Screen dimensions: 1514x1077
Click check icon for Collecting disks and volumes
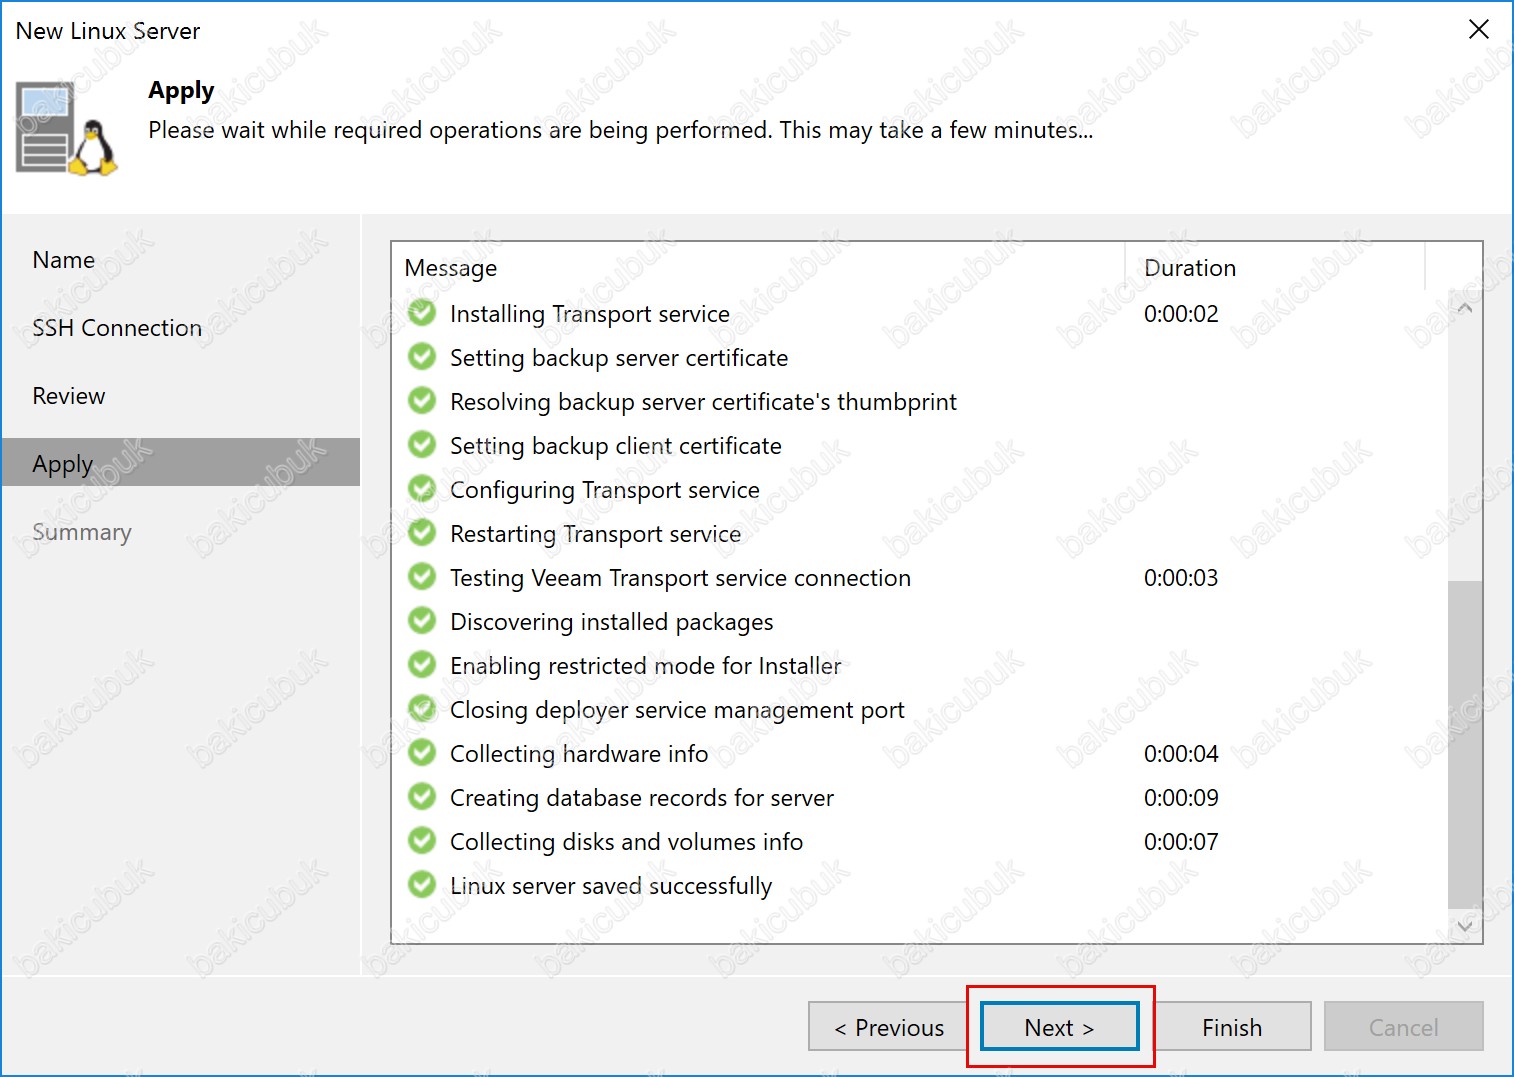pos(422,841)
